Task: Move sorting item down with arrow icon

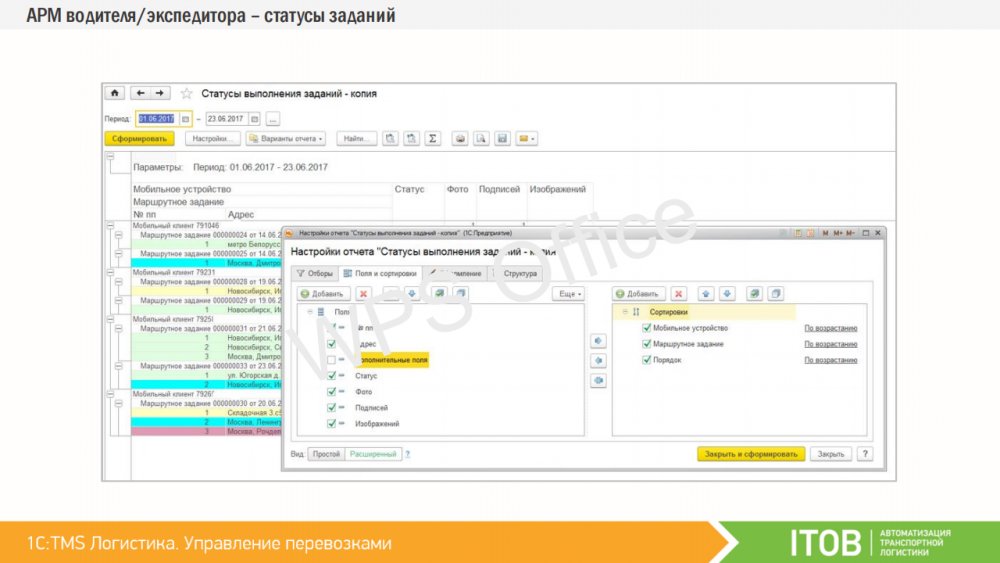Action: [728, 294]
